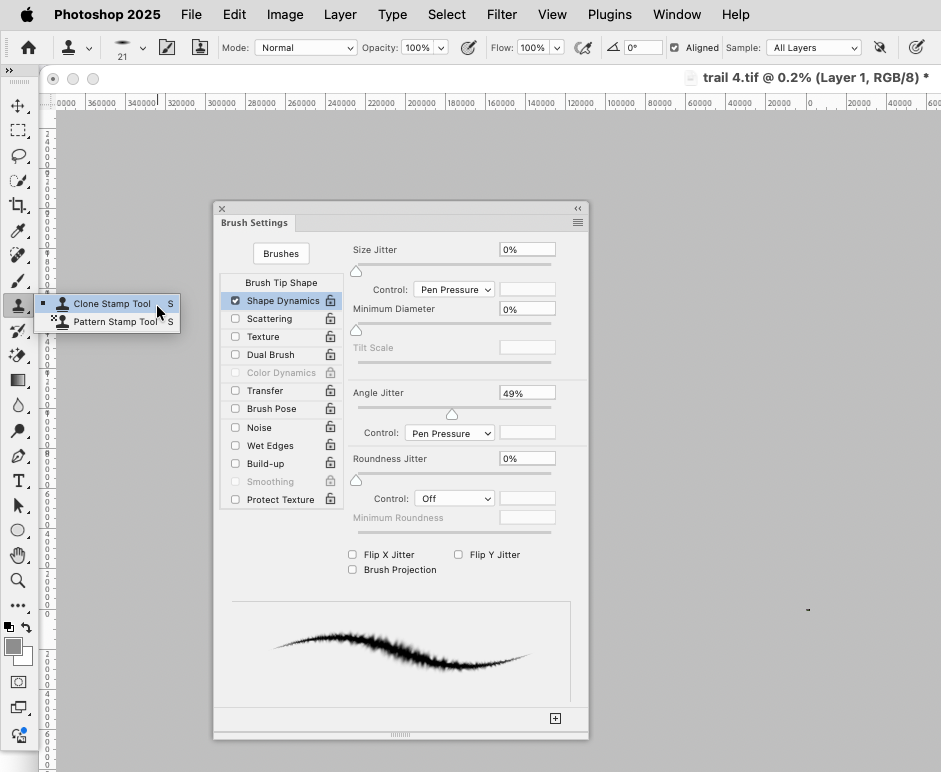
Task: Reset default foreground and background colors
Action: [x=9, y=627]
